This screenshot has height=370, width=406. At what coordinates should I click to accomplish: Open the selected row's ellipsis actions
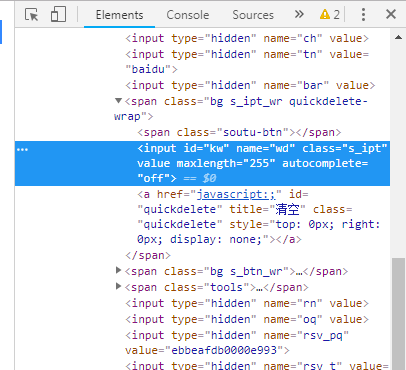22,149
